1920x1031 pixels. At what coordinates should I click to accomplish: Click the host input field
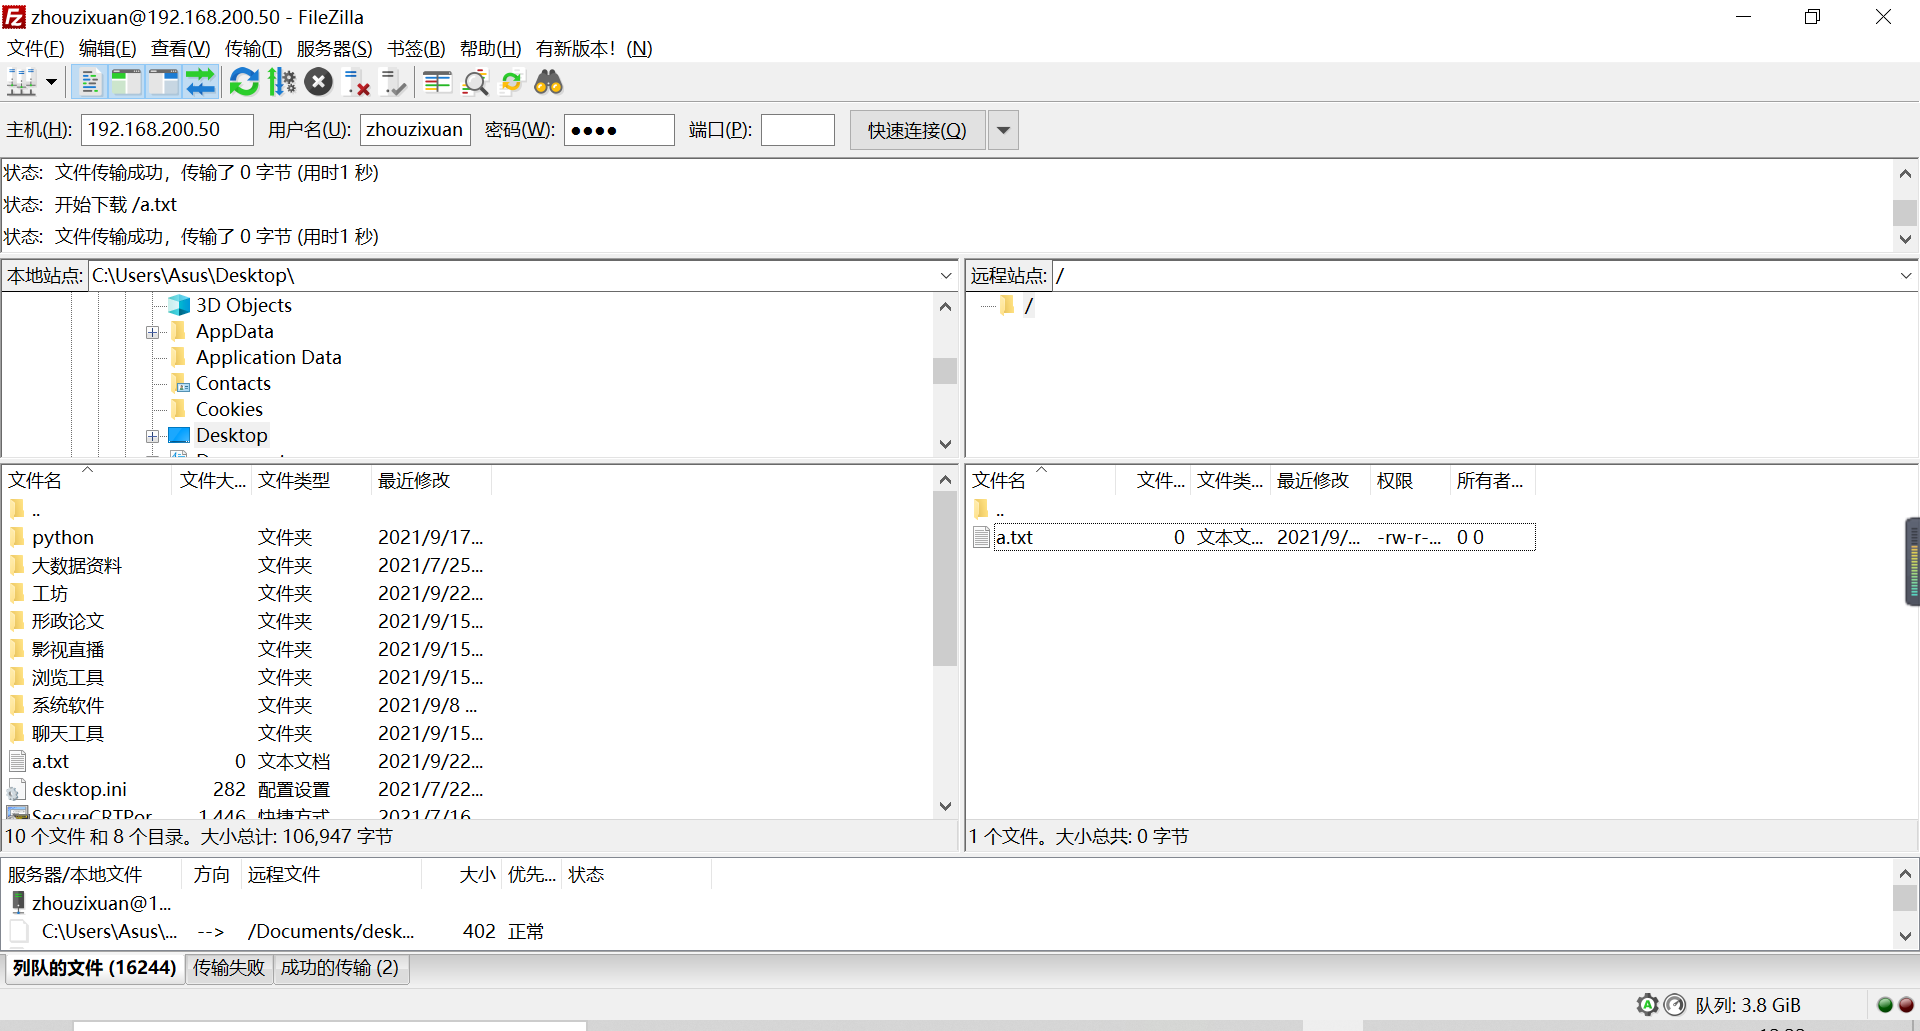[x=167, y=130]
